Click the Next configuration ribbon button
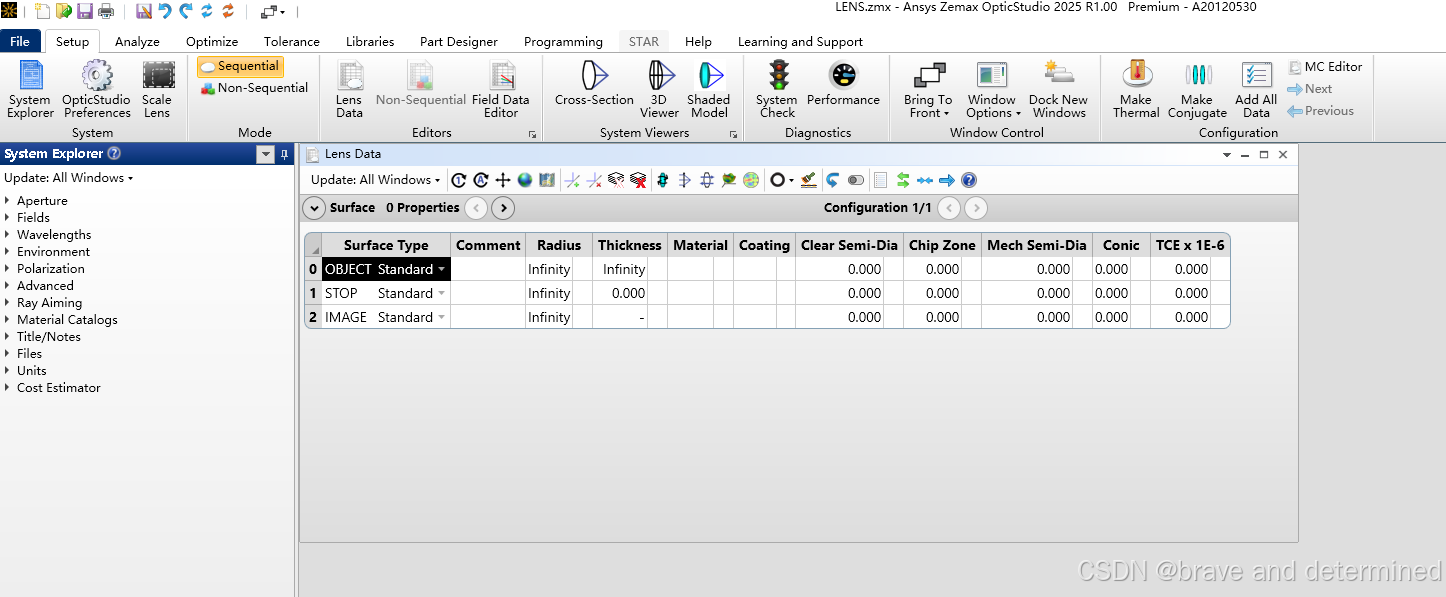The height and width of the screenshot is (597, 1446). tap(1310, 89)
